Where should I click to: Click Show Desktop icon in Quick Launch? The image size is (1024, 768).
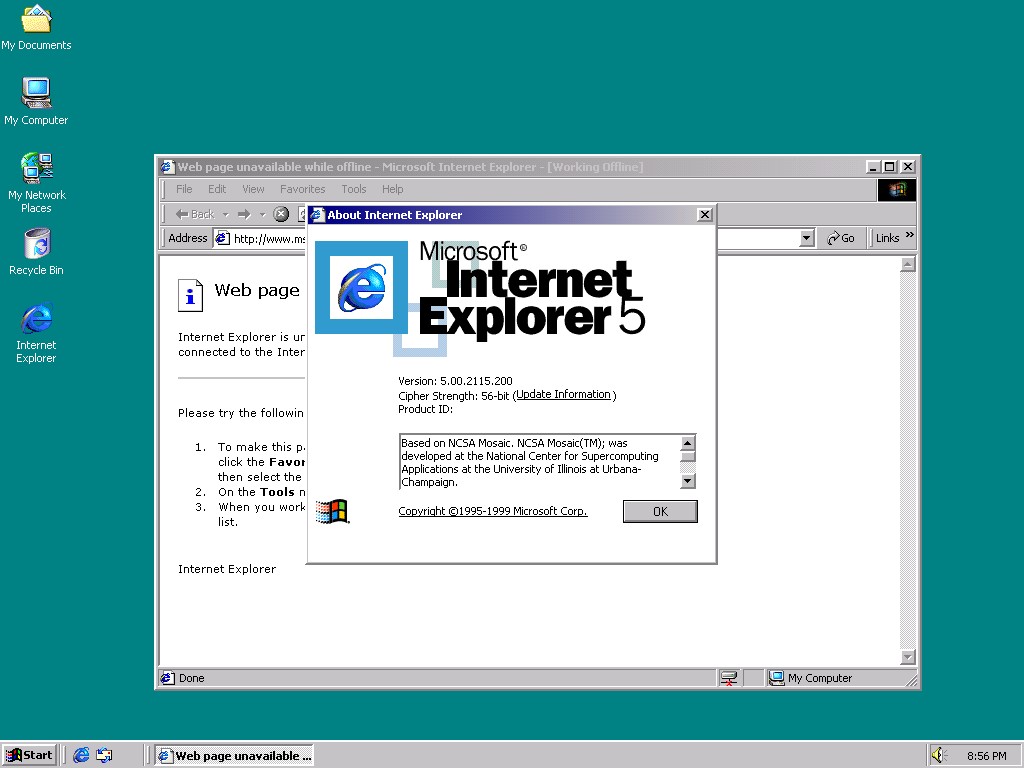click(104, 756)
